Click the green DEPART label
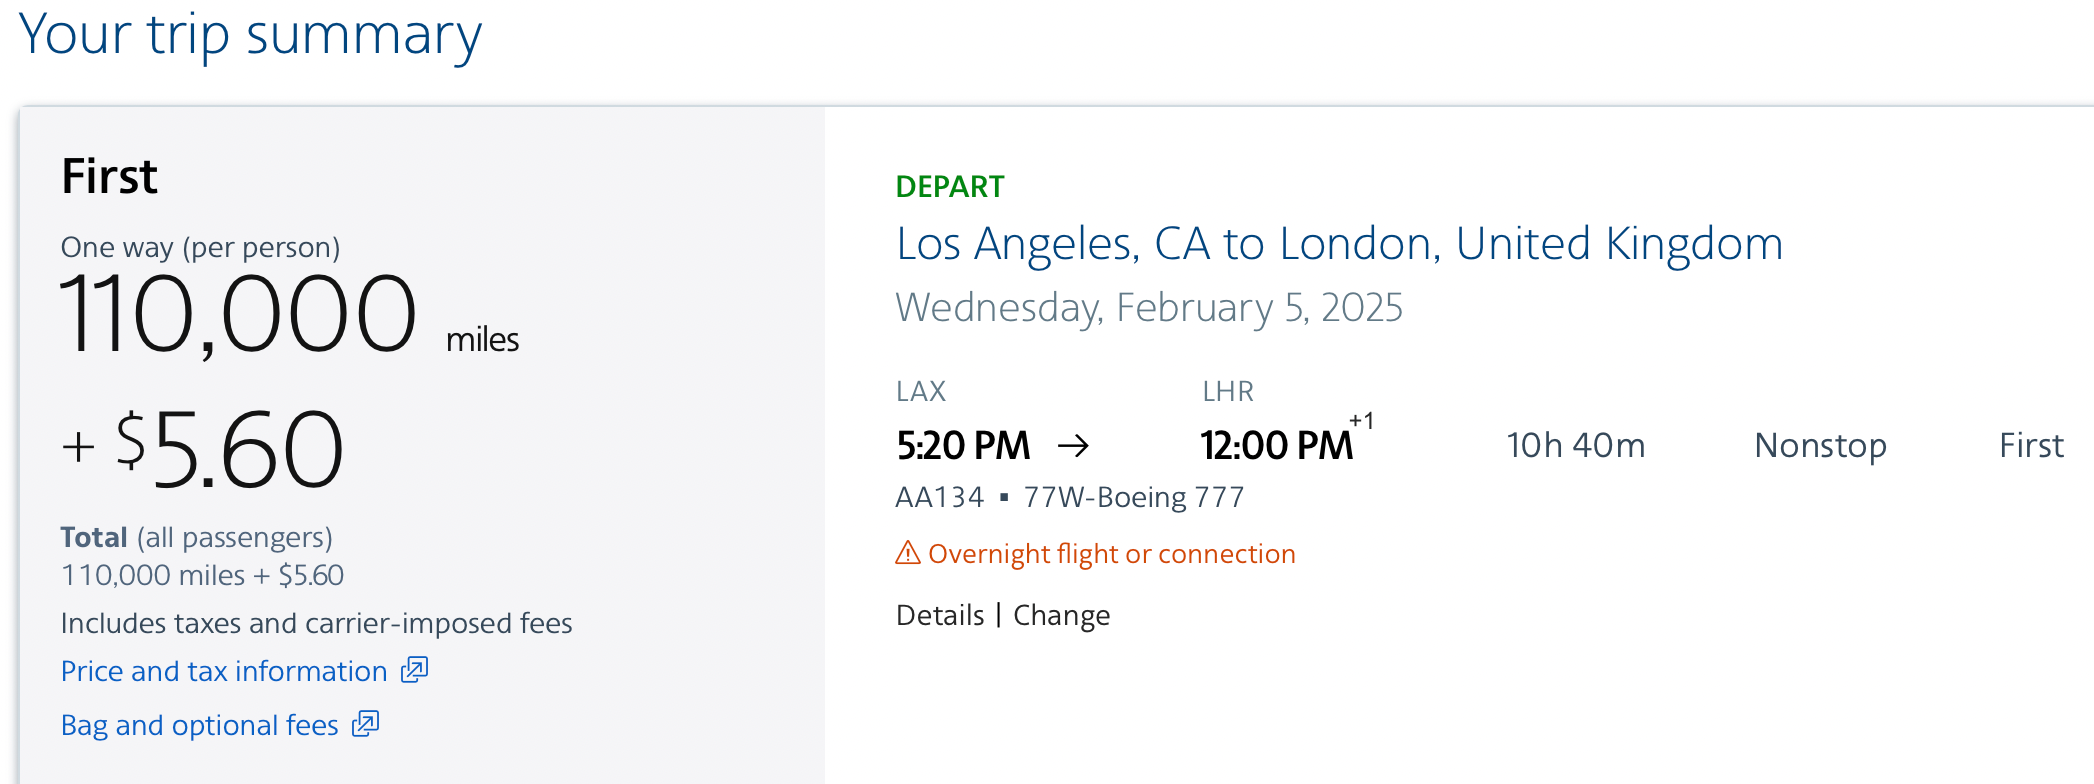The height and width of the screenshot is (784, 2094). (x=949, y=187)
